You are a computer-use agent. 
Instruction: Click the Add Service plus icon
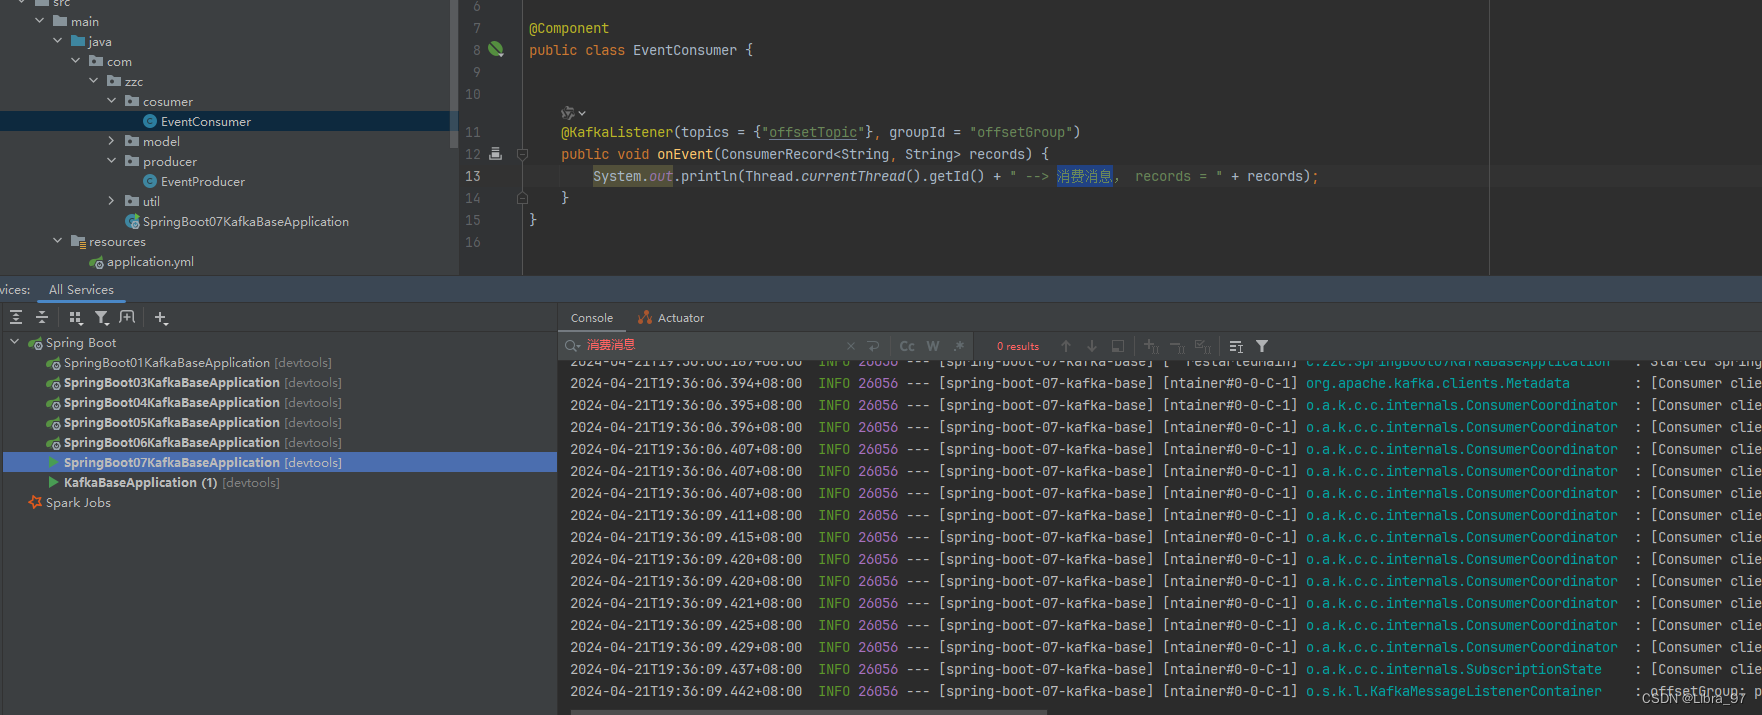[x=161, y=317]
